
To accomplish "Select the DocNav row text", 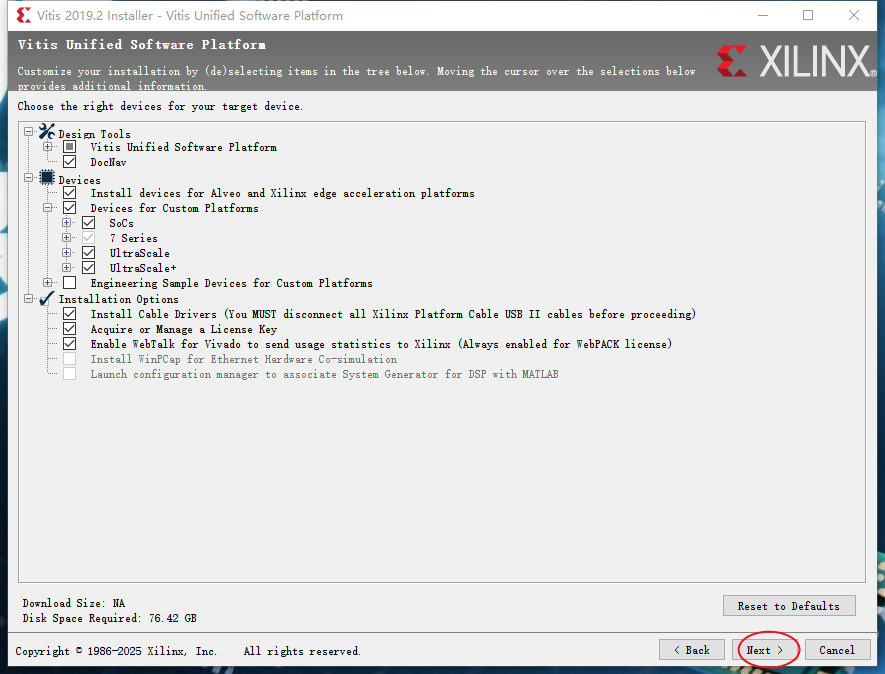I will tap(108, 163).
